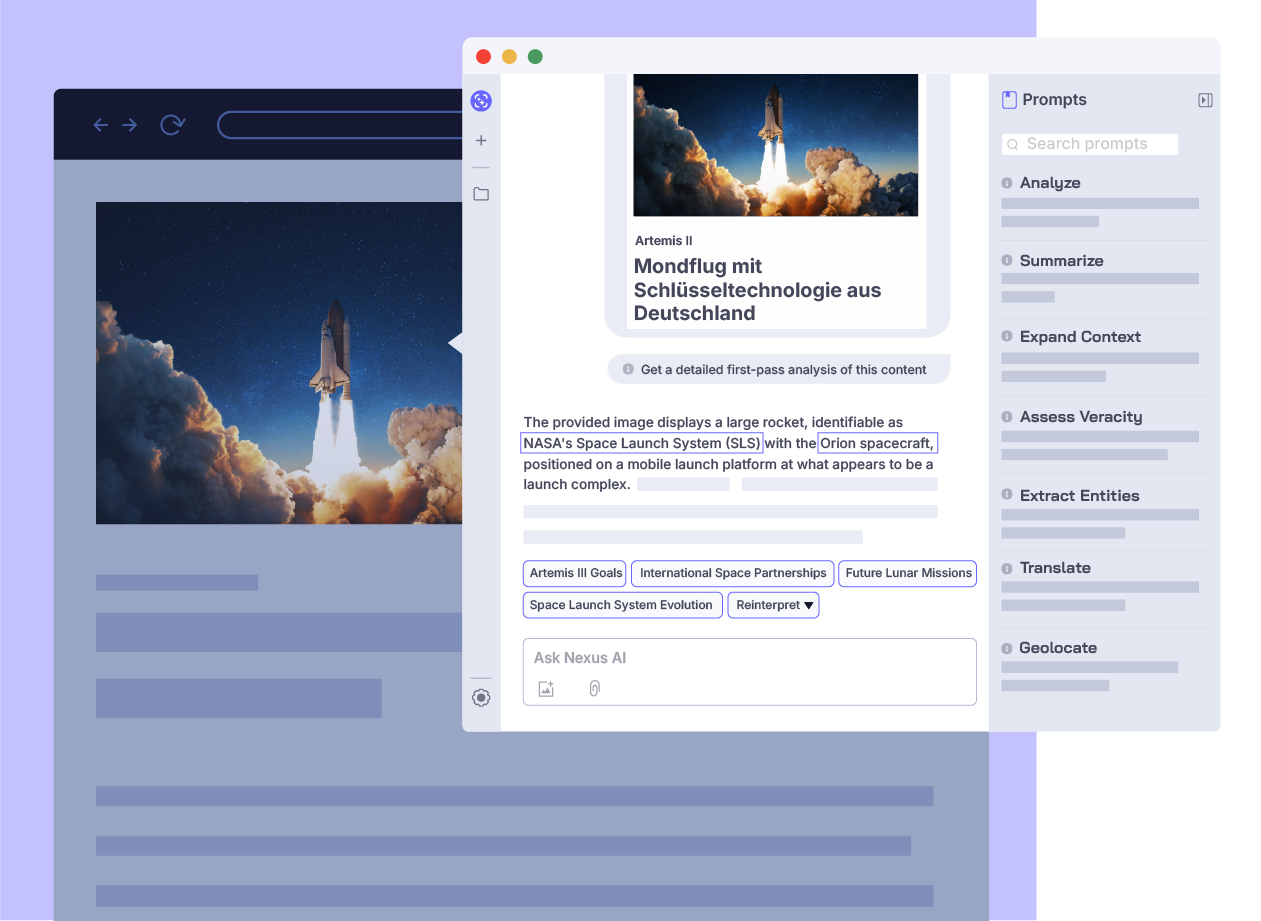Click the add image icon in input
Image resolution: width=1261 pixels, height=921 pixels.
point(546,689)
